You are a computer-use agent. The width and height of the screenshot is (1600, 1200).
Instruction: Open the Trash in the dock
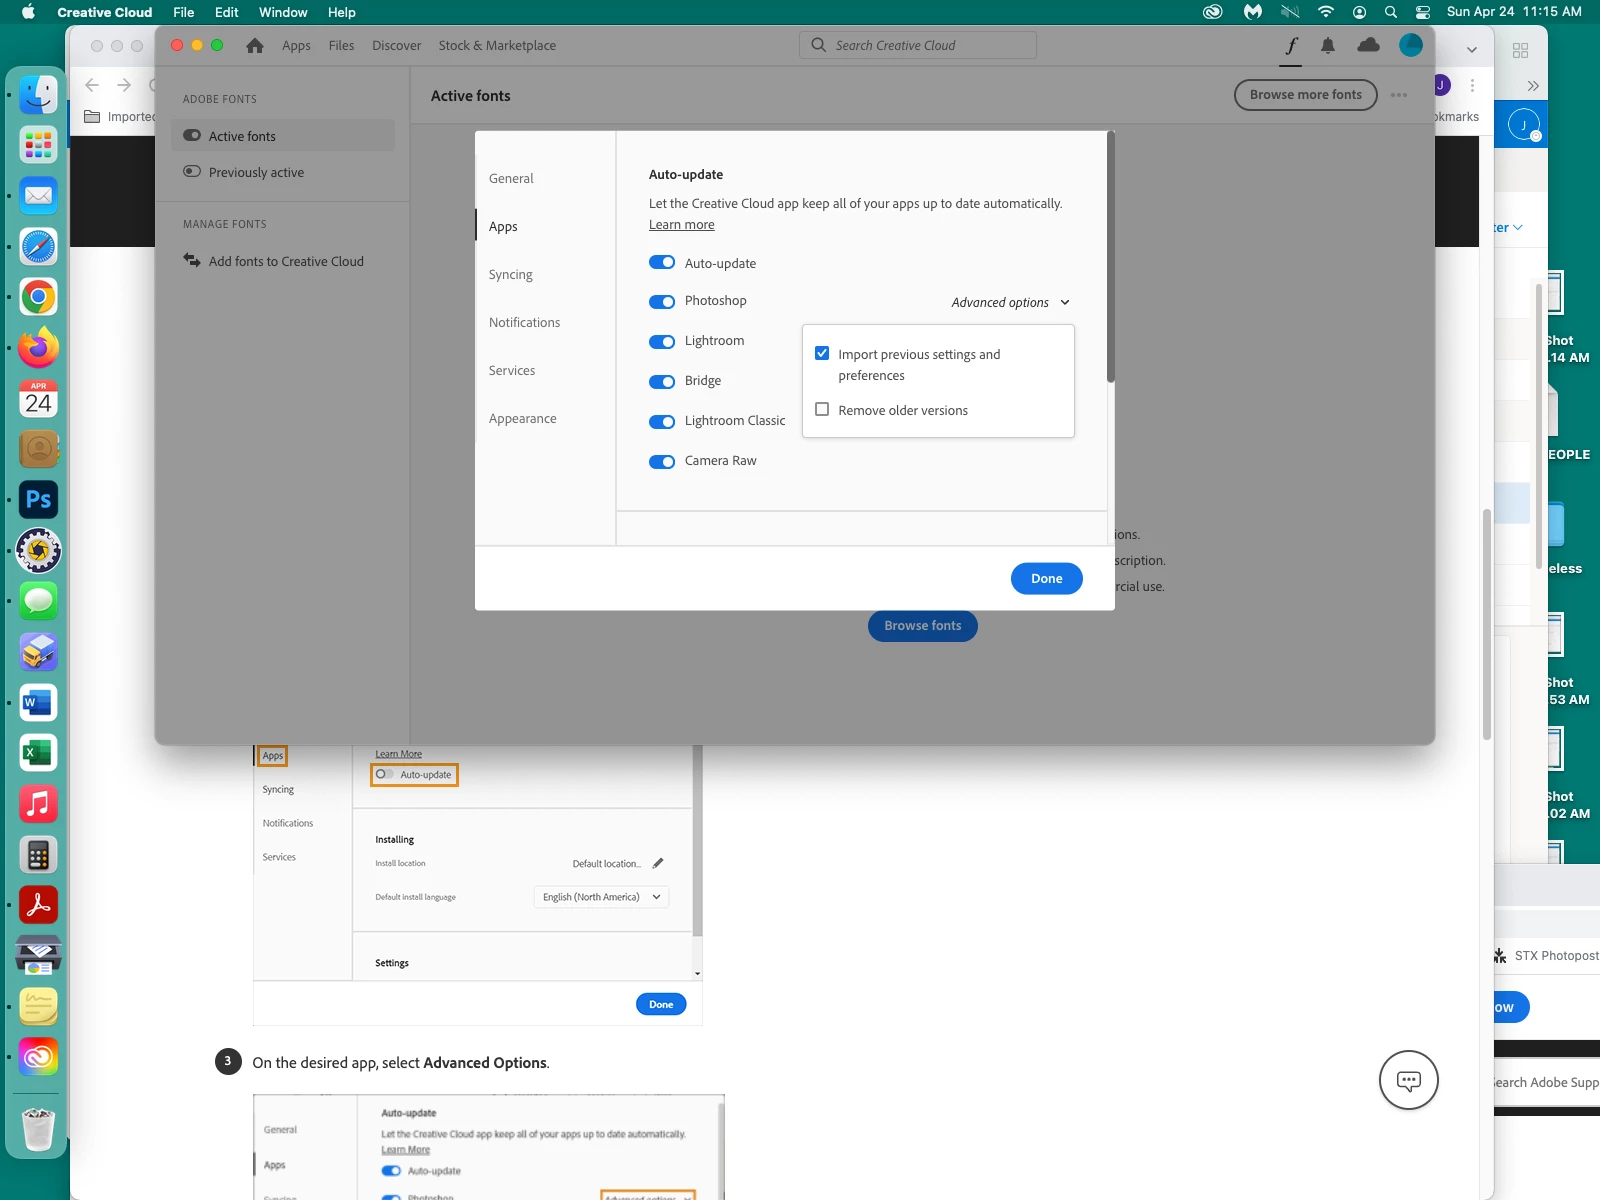click(x=38, y=1129)
